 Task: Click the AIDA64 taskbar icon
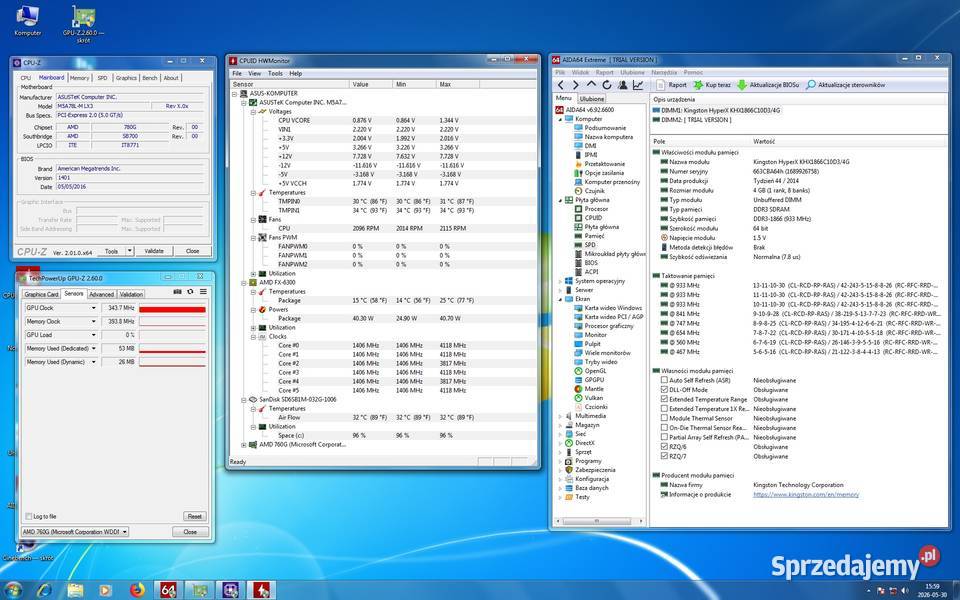pyautogui.click(x=168, y=590)
